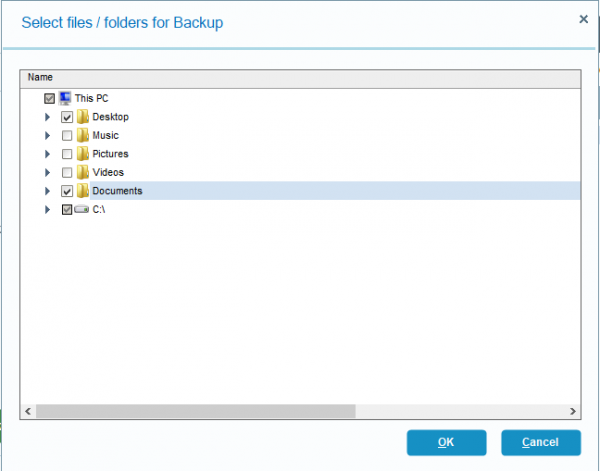Select the 'This PC' label
The width and height of the screenshot is (600, 471).
tap(91, 98)
